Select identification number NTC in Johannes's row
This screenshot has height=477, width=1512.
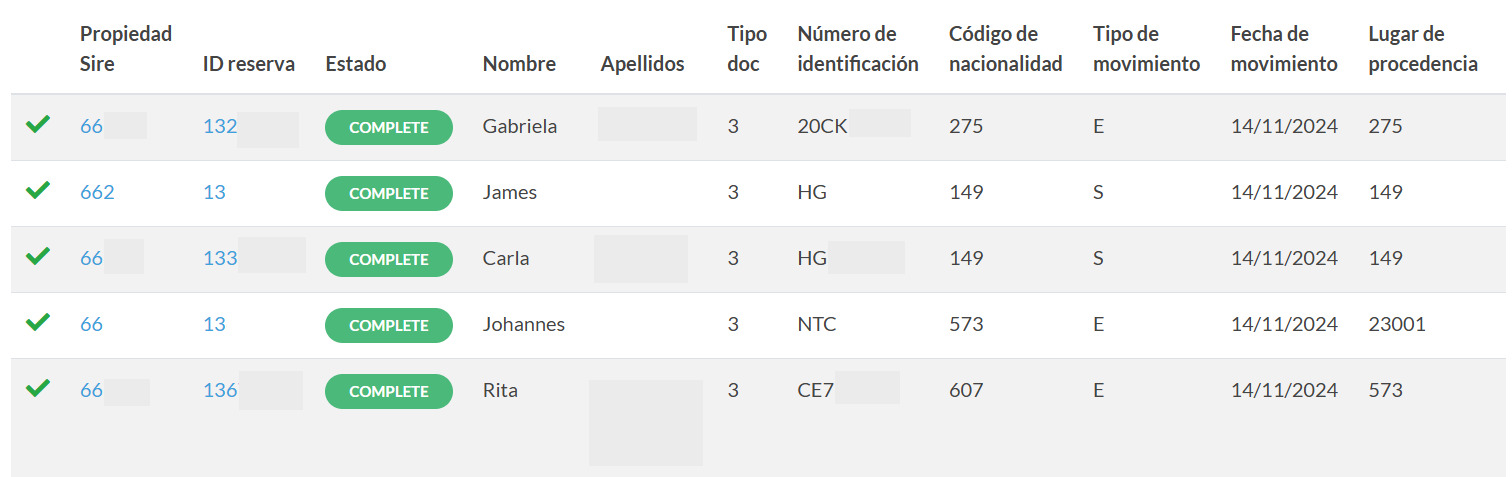pos(817,324)
